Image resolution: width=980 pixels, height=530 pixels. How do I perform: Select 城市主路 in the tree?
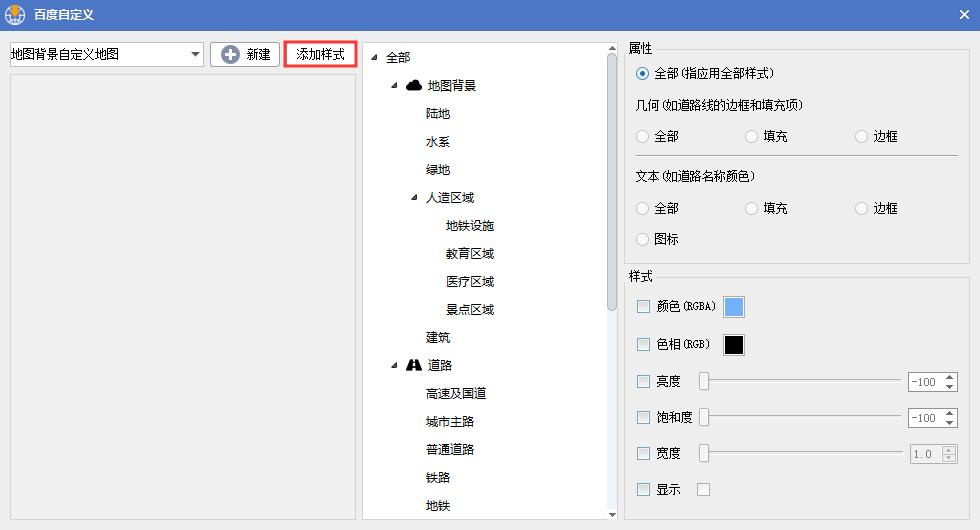tap(449, 421)
